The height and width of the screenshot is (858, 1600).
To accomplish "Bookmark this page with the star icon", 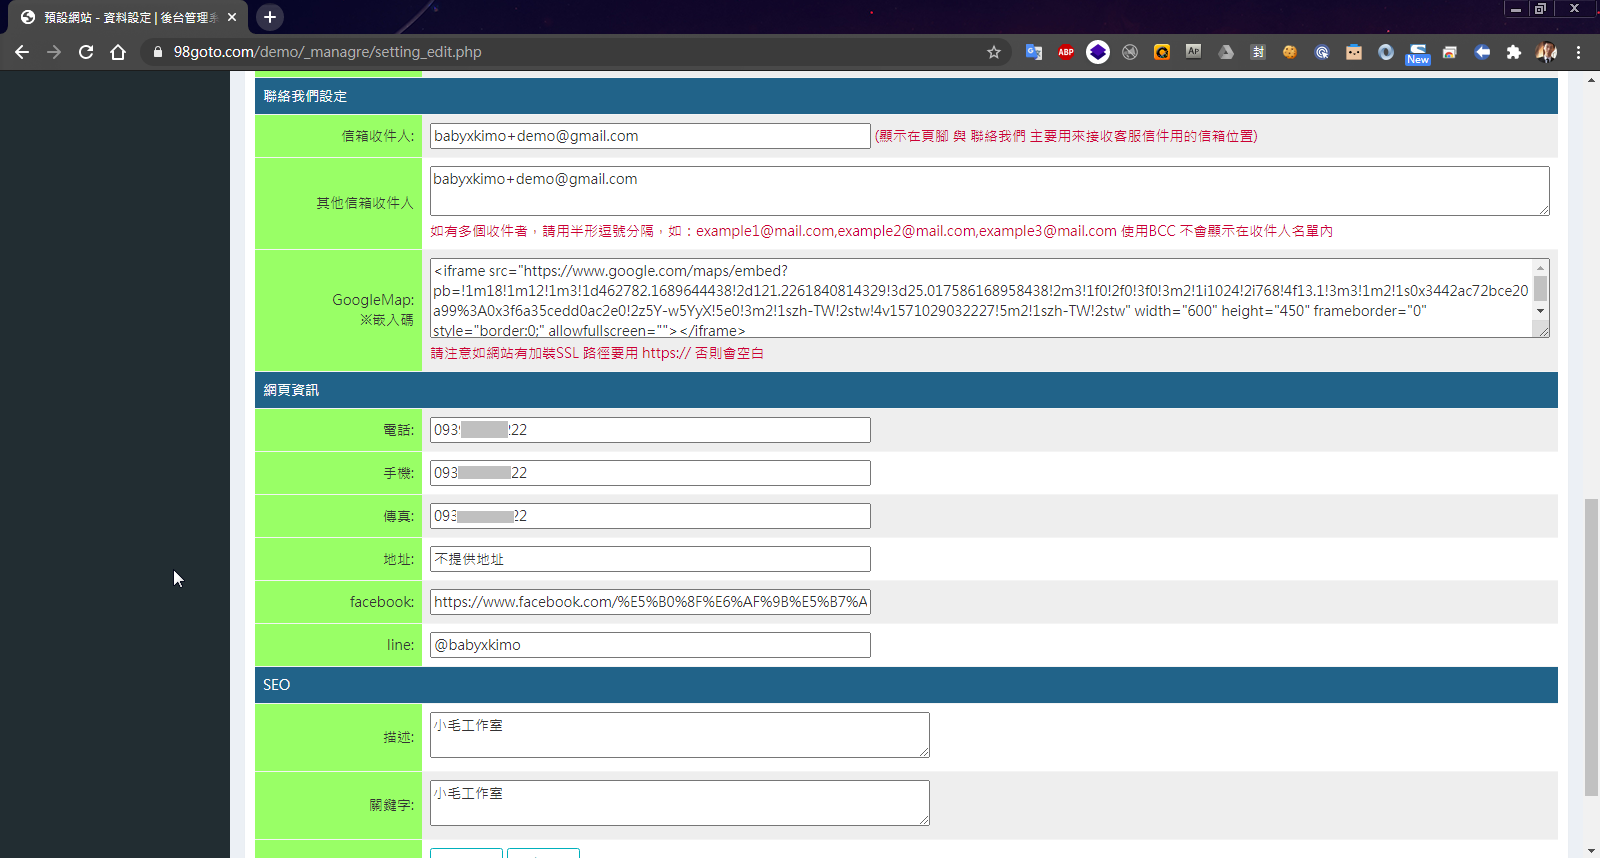I will tap(993, 52).
